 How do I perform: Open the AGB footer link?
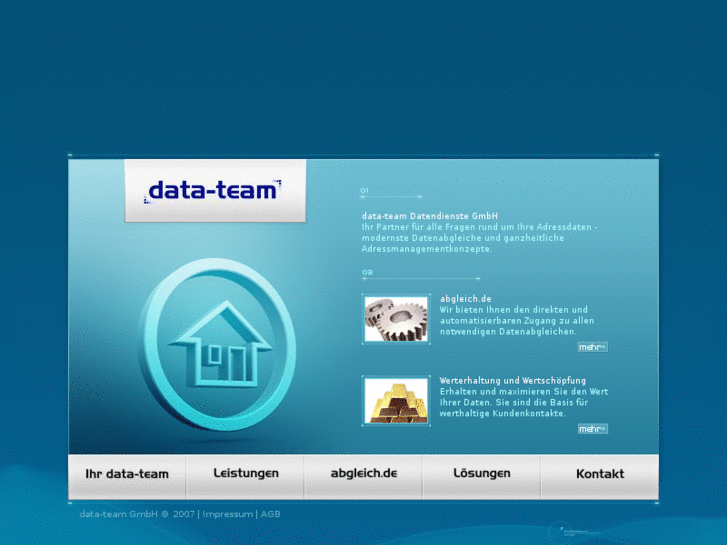point(270,514)
